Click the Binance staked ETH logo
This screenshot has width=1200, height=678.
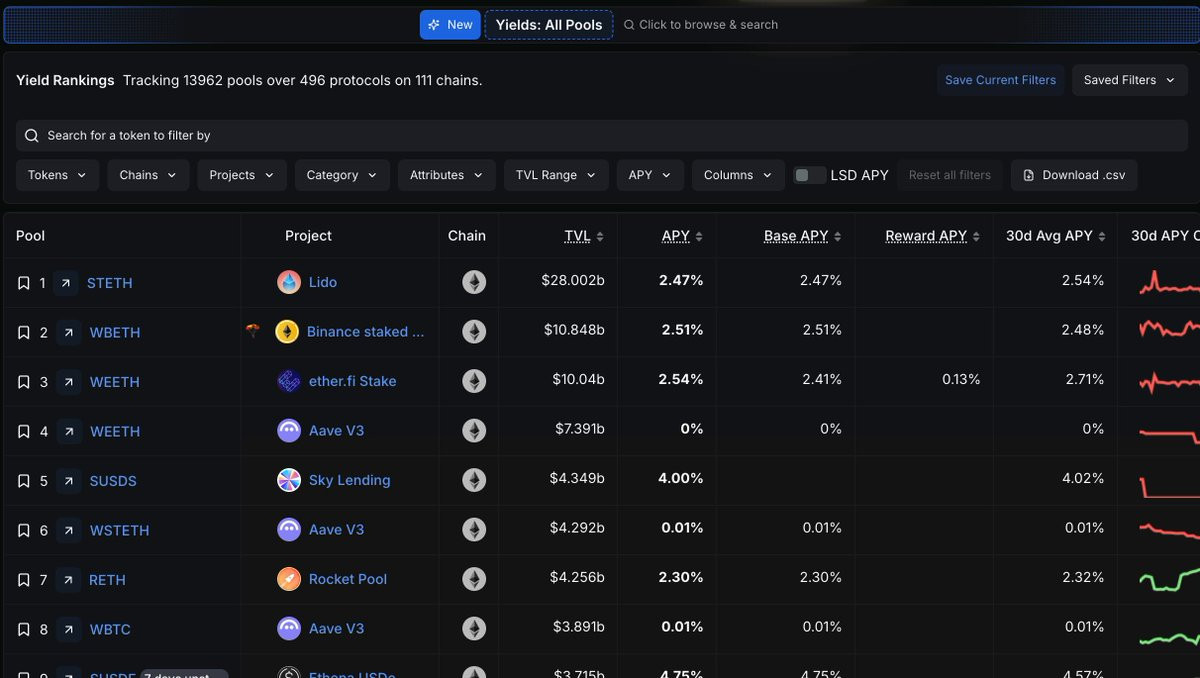click(287, 332)
